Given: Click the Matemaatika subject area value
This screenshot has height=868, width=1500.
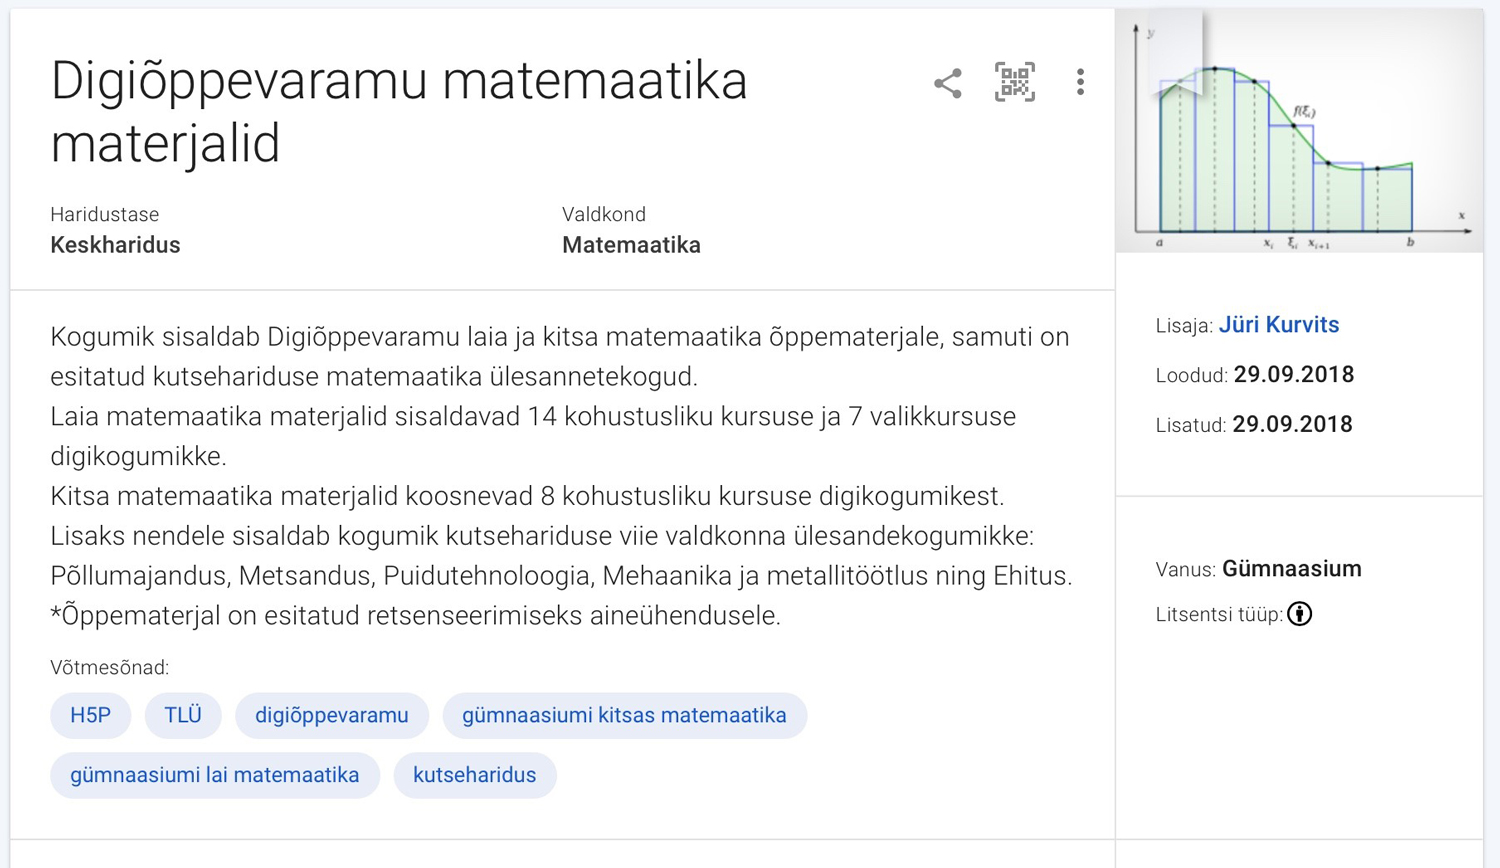Looking at the screenshot, I should point(631,245).
